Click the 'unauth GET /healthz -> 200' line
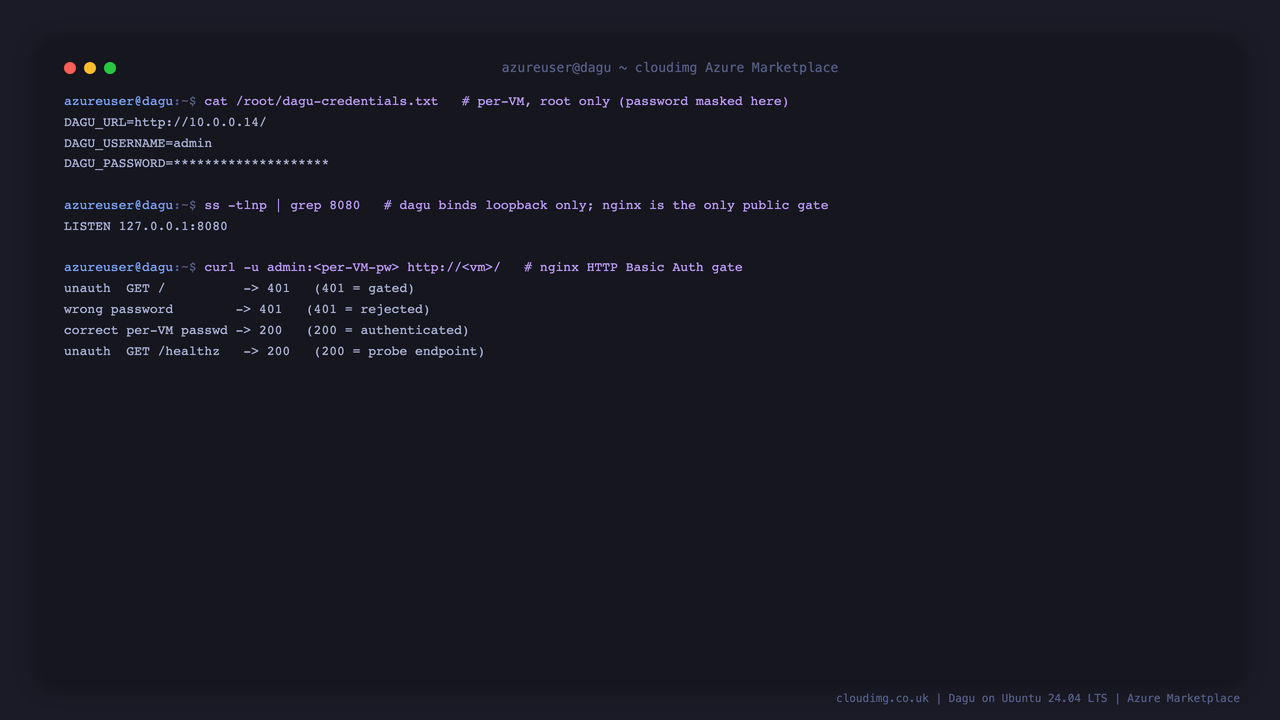The height and width of the screenshot is (720, 1280). point(274,351)
